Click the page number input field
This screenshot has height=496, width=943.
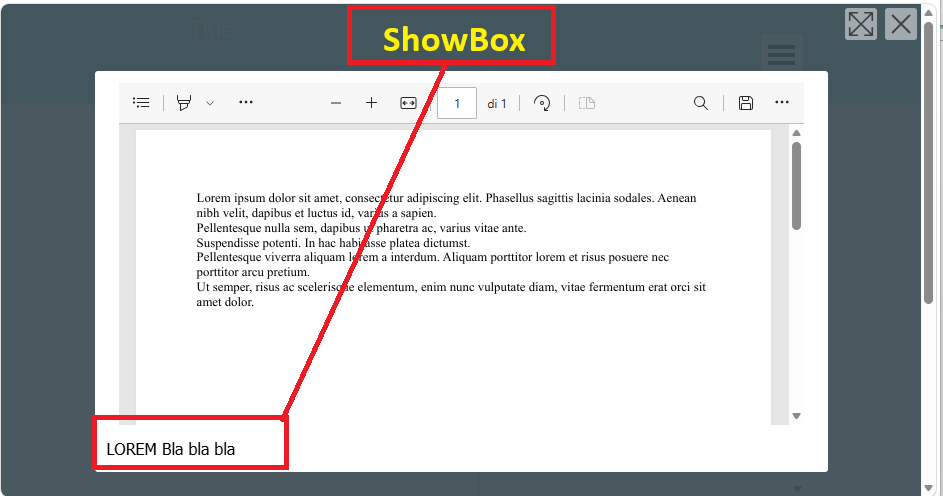[x=456, y=103]
